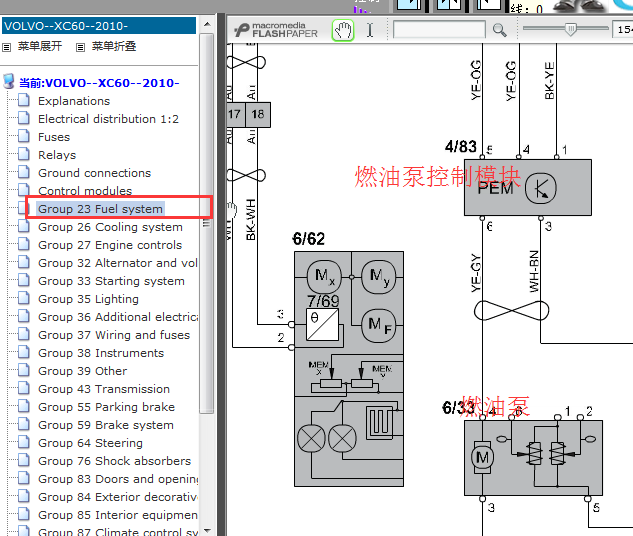Adjust the FlashPaper zoom slider handle
The height and width of the screenshot is (536, 633).
coord(570,29)
